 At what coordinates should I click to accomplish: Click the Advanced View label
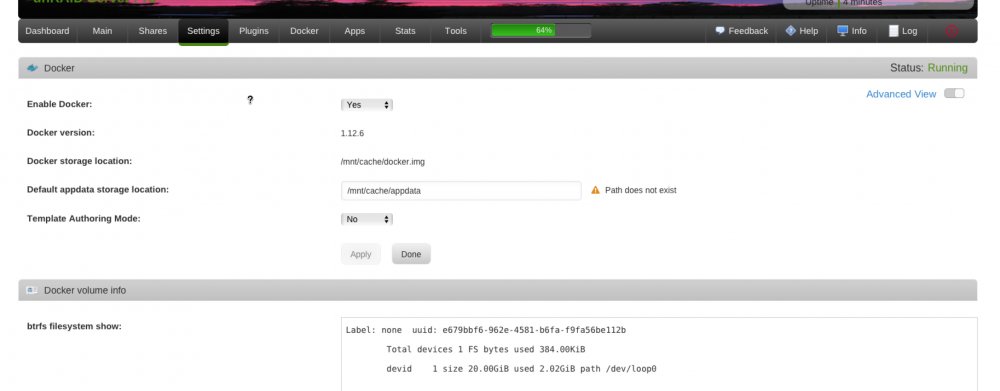click(901, 94)
